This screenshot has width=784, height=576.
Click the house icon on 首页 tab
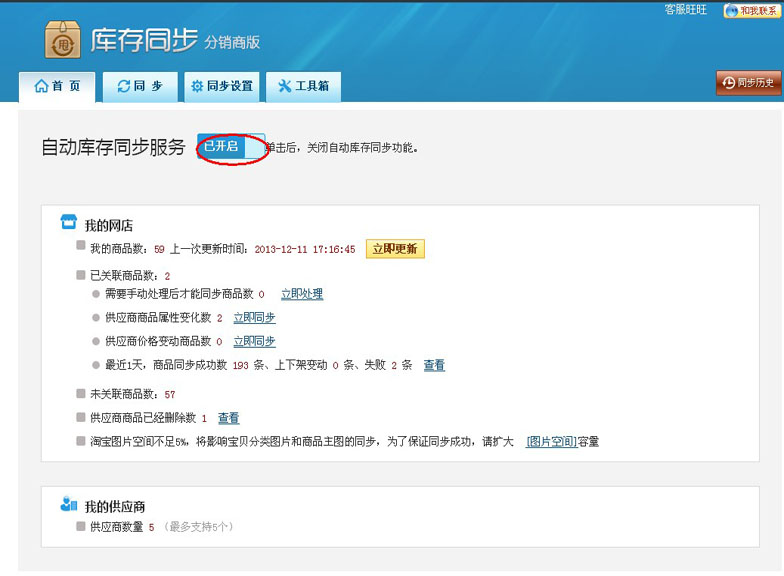point(41,86)
